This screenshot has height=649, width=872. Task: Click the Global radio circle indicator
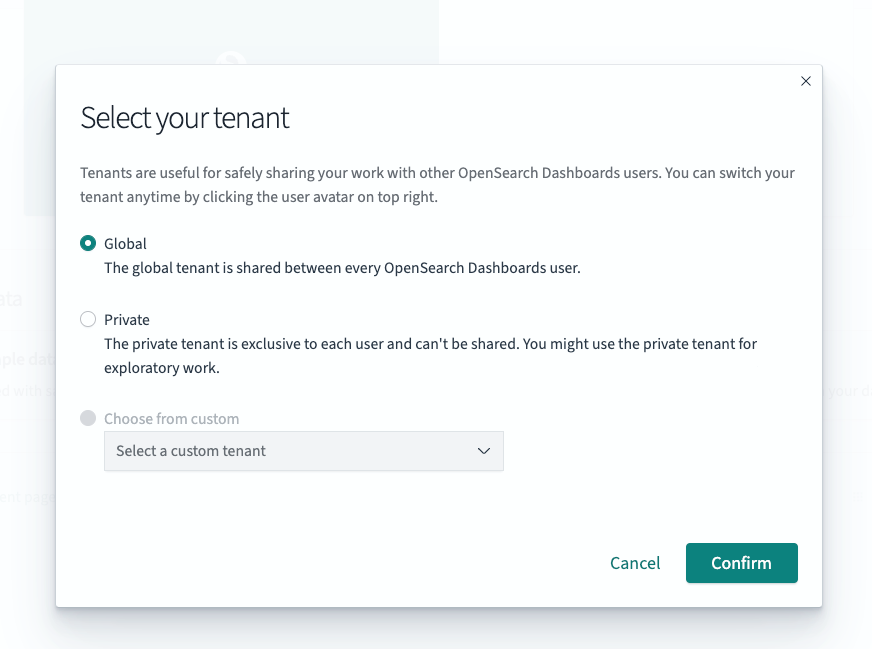pos(88,243)
